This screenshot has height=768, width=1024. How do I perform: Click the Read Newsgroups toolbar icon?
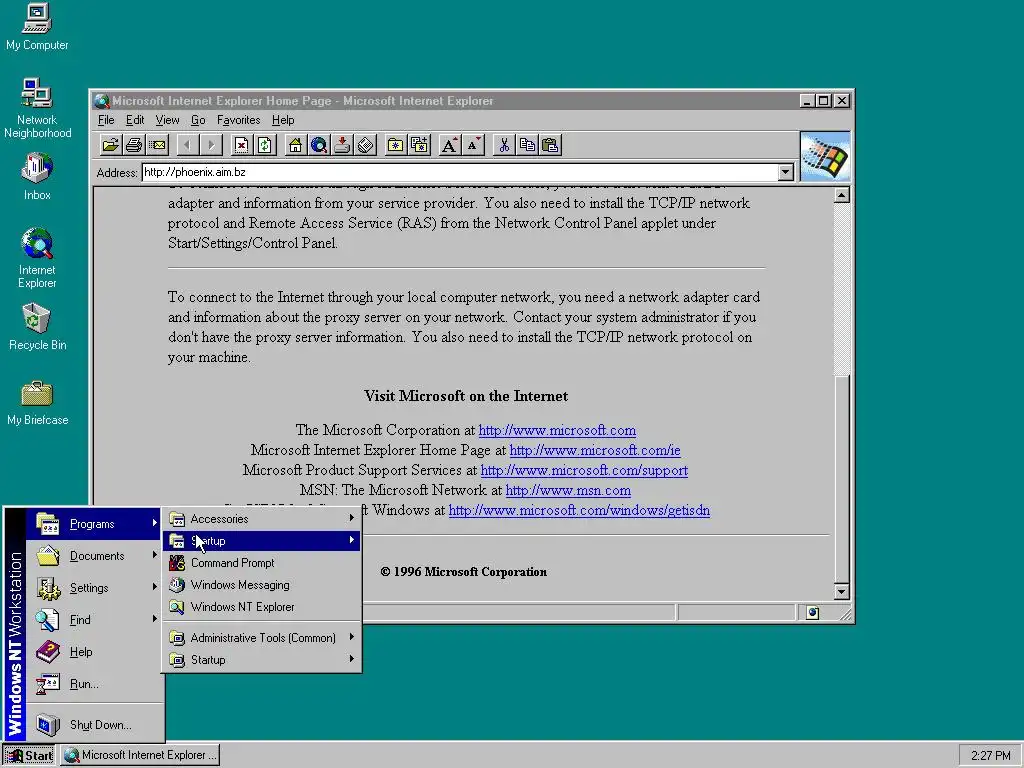pos(342,145)
